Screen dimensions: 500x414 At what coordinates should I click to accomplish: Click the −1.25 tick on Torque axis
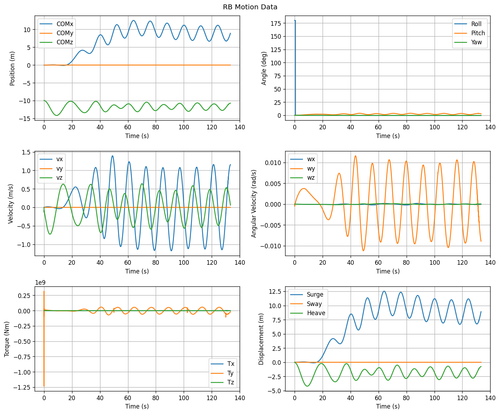22,387
